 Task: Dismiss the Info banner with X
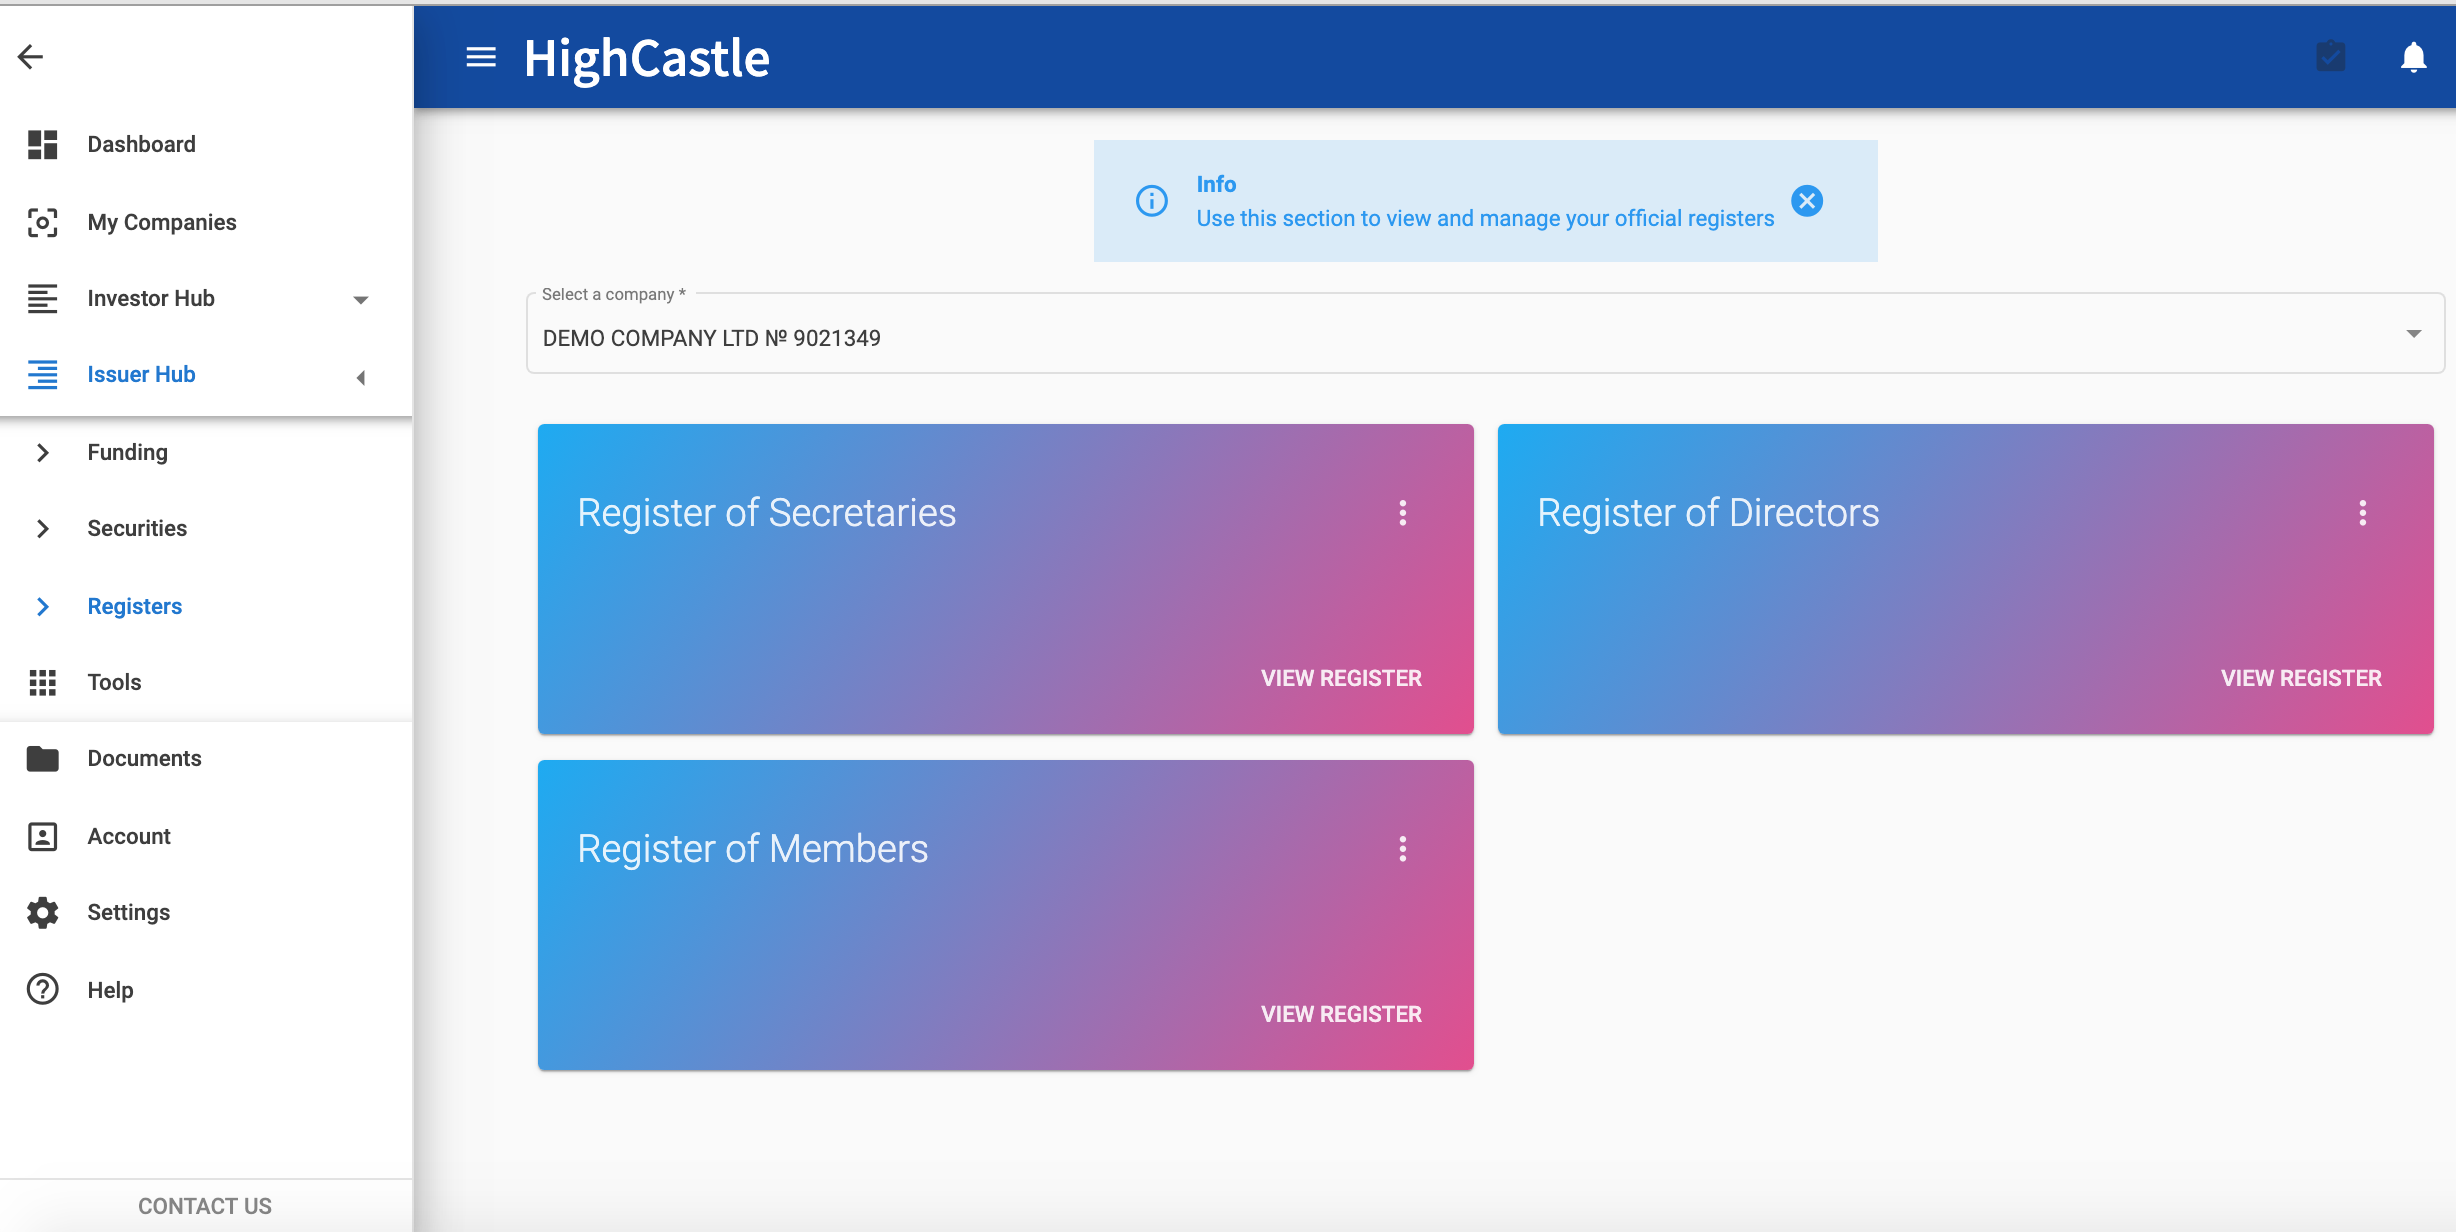pos(1806,201)
